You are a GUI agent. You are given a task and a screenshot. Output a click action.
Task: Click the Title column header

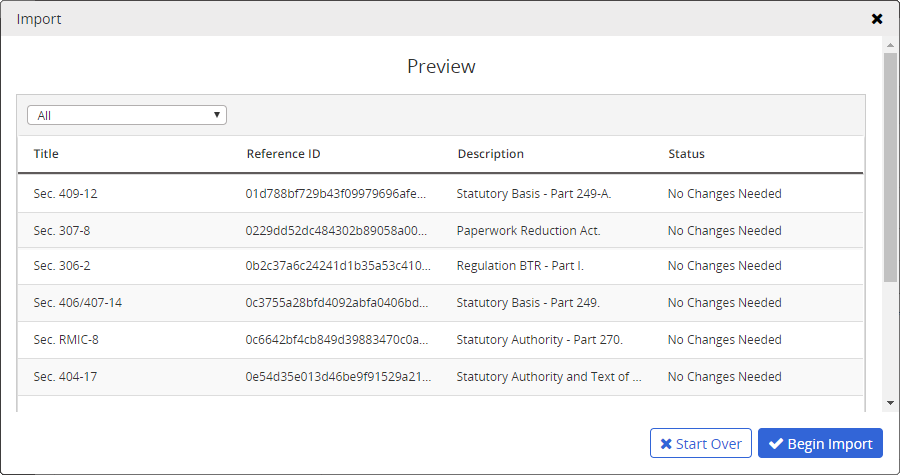click(x=46, y=154)
